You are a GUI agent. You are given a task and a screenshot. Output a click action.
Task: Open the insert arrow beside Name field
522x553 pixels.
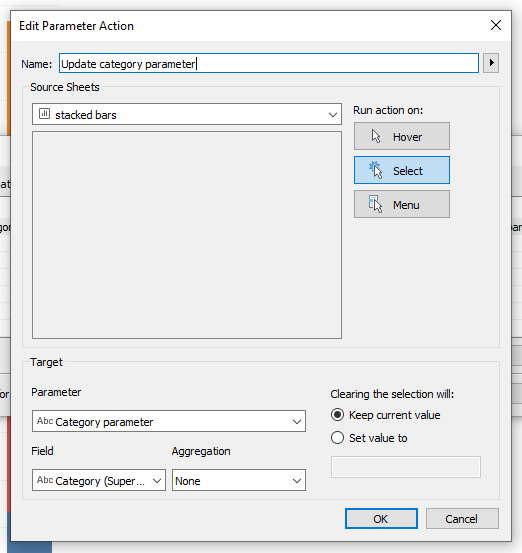(x=491, y=63)
